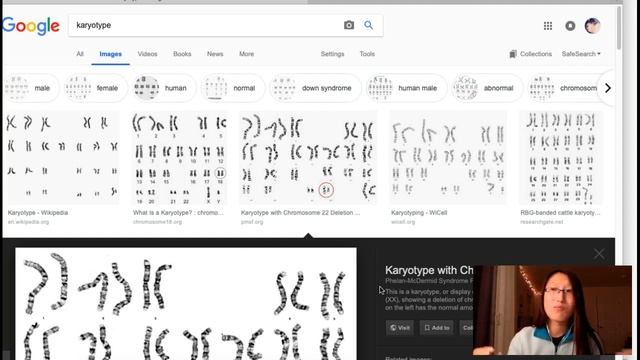
Task: Click the blue search magnifier icon
Action: (369, 25)
